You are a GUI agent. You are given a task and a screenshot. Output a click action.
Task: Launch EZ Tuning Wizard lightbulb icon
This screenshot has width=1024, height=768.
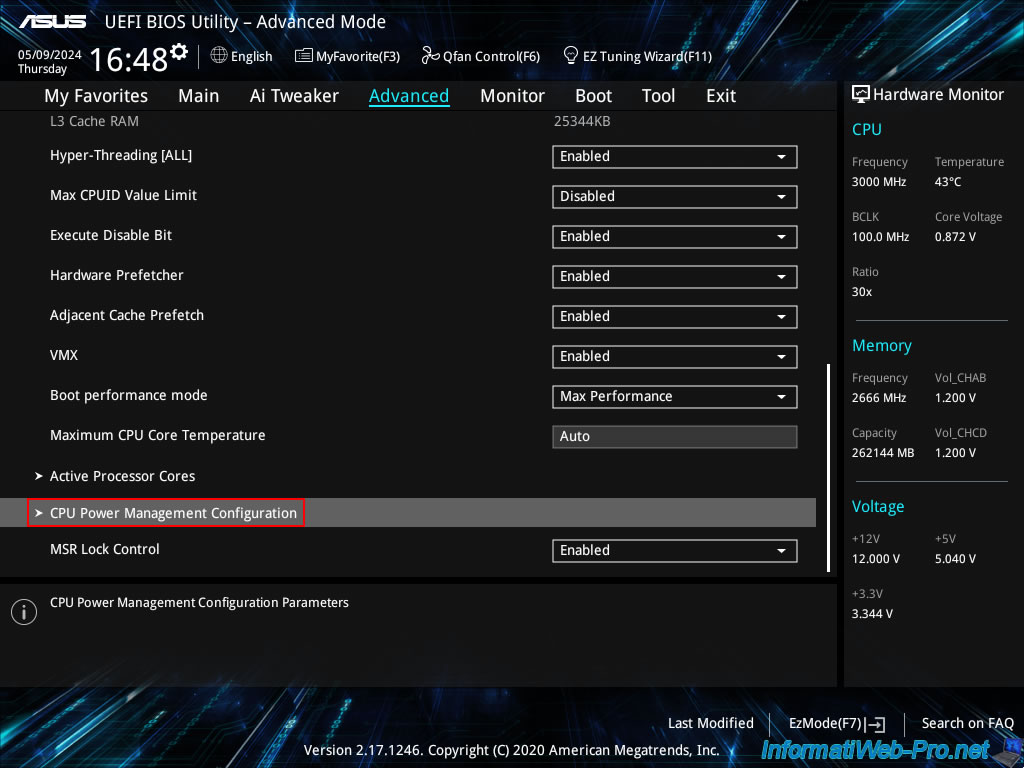[571, 55]
